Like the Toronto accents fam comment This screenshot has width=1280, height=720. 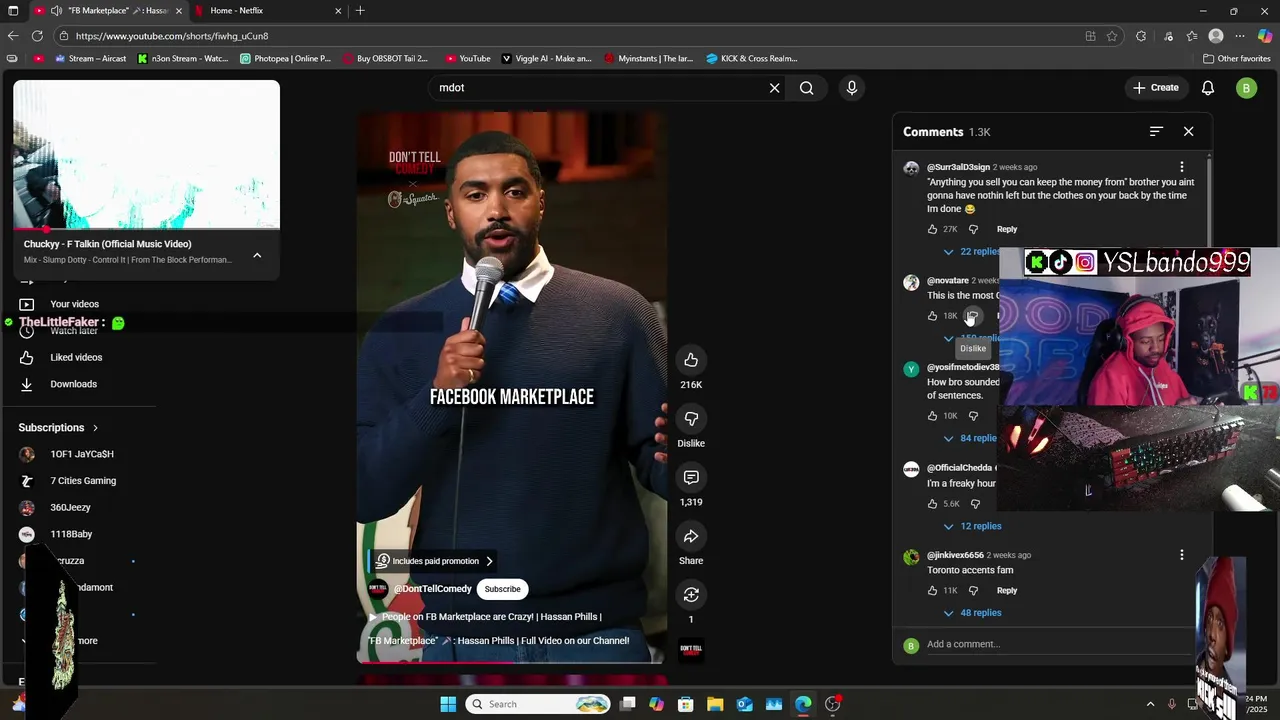(933, 591)
